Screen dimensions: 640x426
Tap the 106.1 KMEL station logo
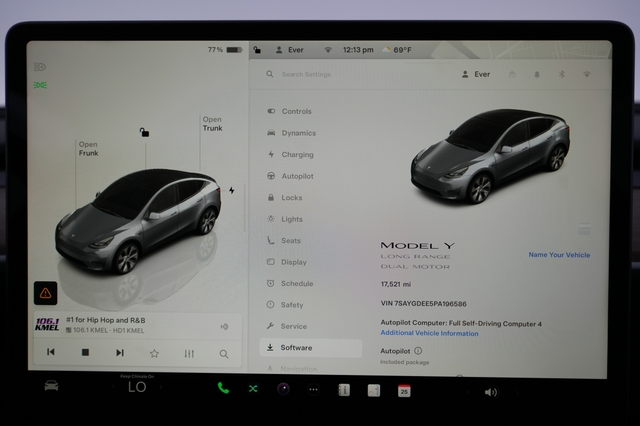pyautogui.click(x=47, y=324)
